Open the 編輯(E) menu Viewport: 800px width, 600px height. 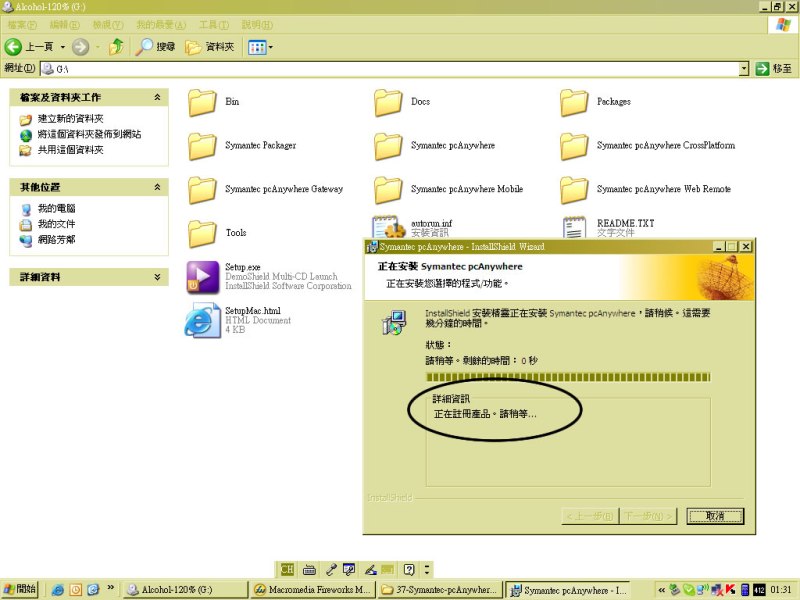click(x=64, y=24)
